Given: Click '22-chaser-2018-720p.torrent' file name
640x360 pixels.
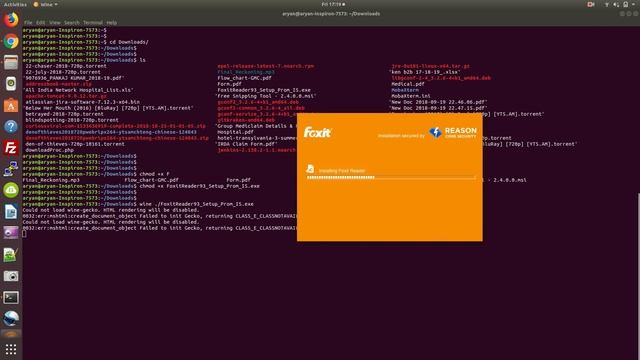Looking at the screenshot, I should pos(66,66).
